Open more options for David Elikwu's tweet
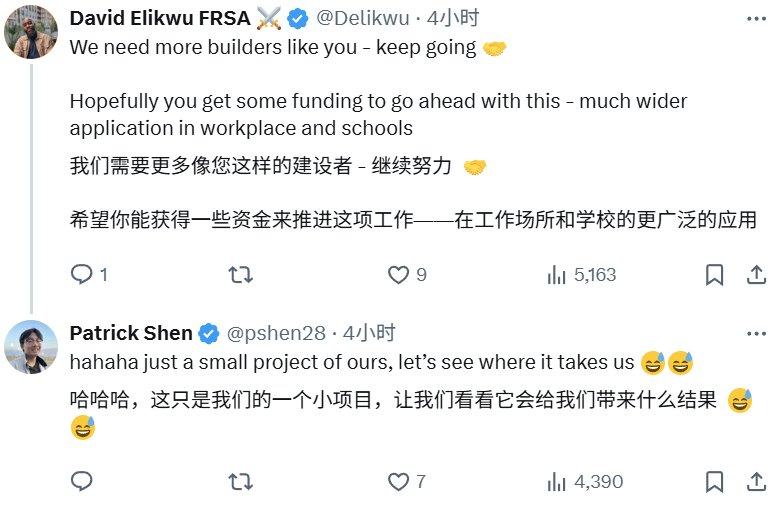 756,19
